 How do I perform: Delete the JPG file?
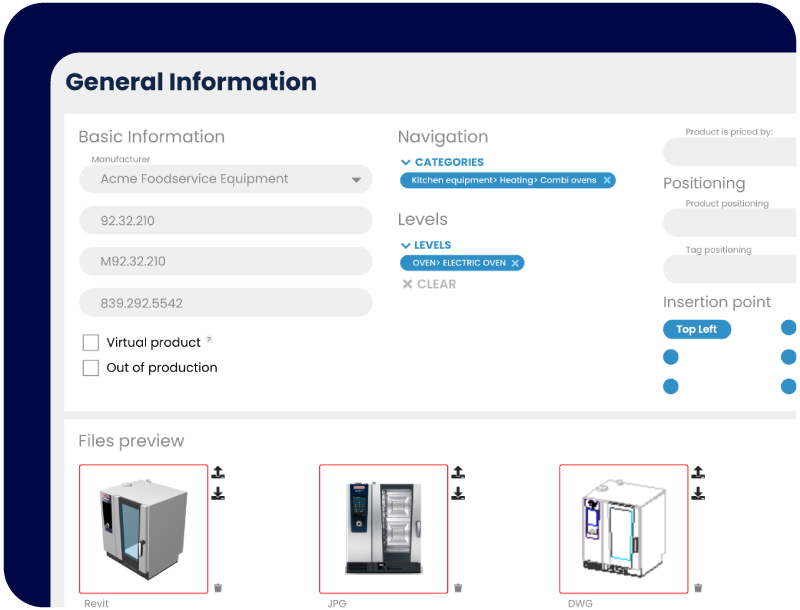click(458, 588)
